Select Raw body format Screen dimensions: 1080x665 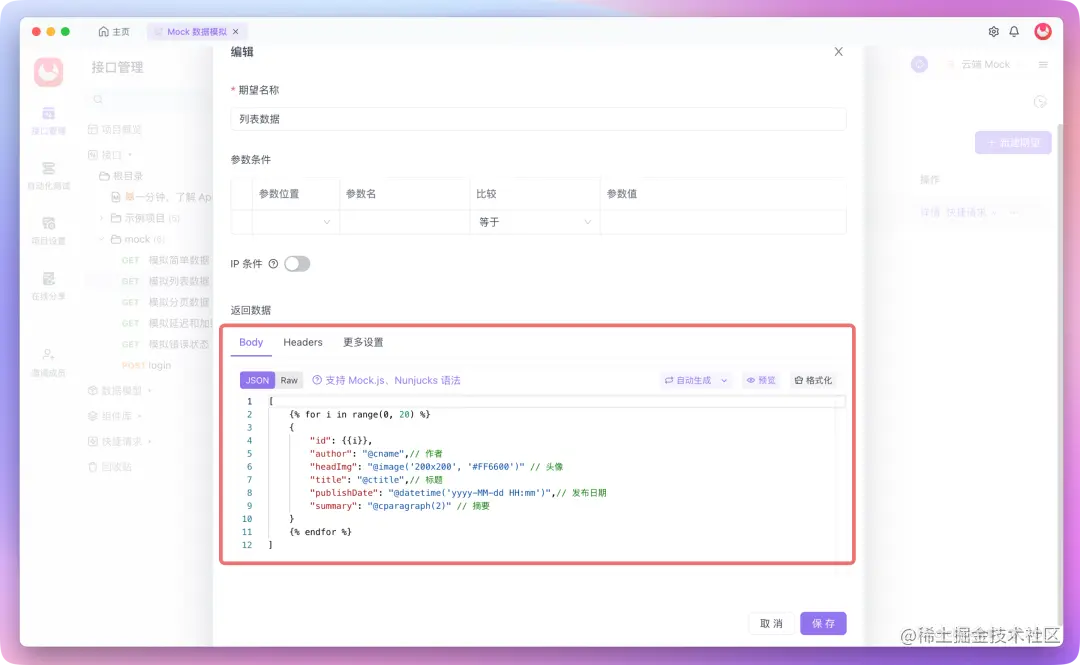[x=289, y=380]
